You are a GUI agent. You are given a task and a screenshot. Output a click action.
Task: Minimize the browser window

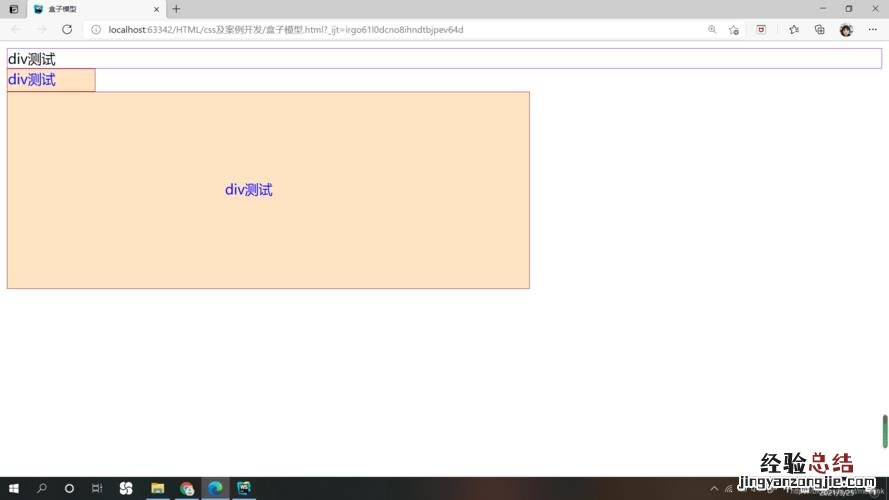tap(823, 9)
